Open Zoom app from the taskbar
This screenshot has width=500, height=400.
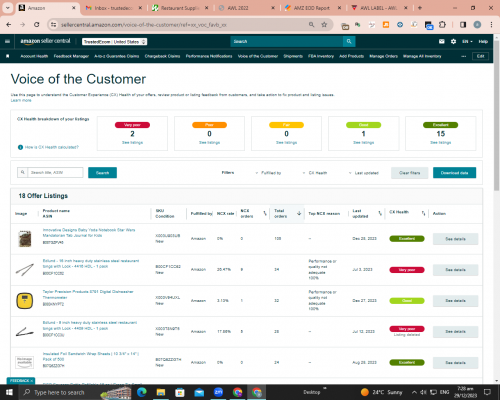218,392
